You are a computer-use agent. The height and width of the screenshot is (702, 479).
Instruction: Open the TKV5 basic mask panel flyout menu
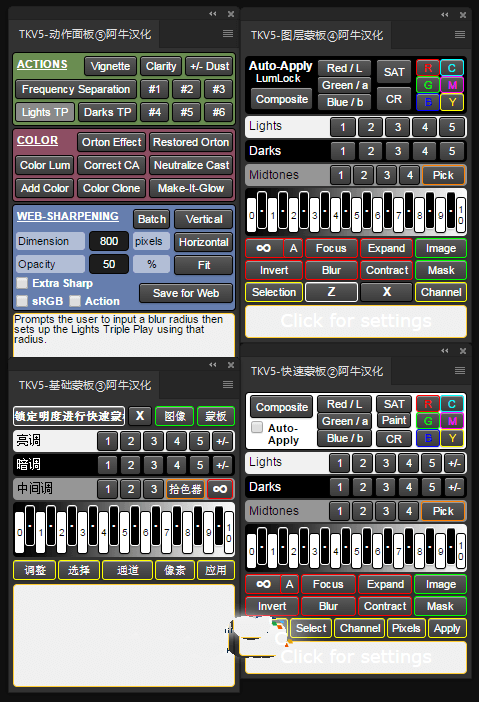228,385
